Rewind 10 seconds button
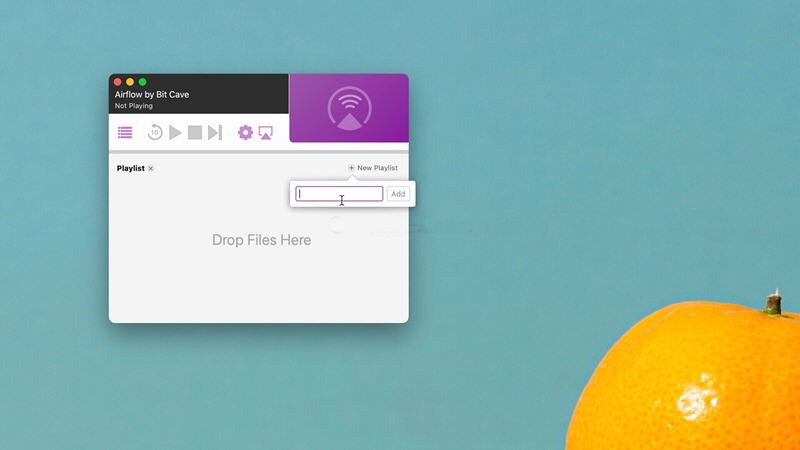 (155, 133)
